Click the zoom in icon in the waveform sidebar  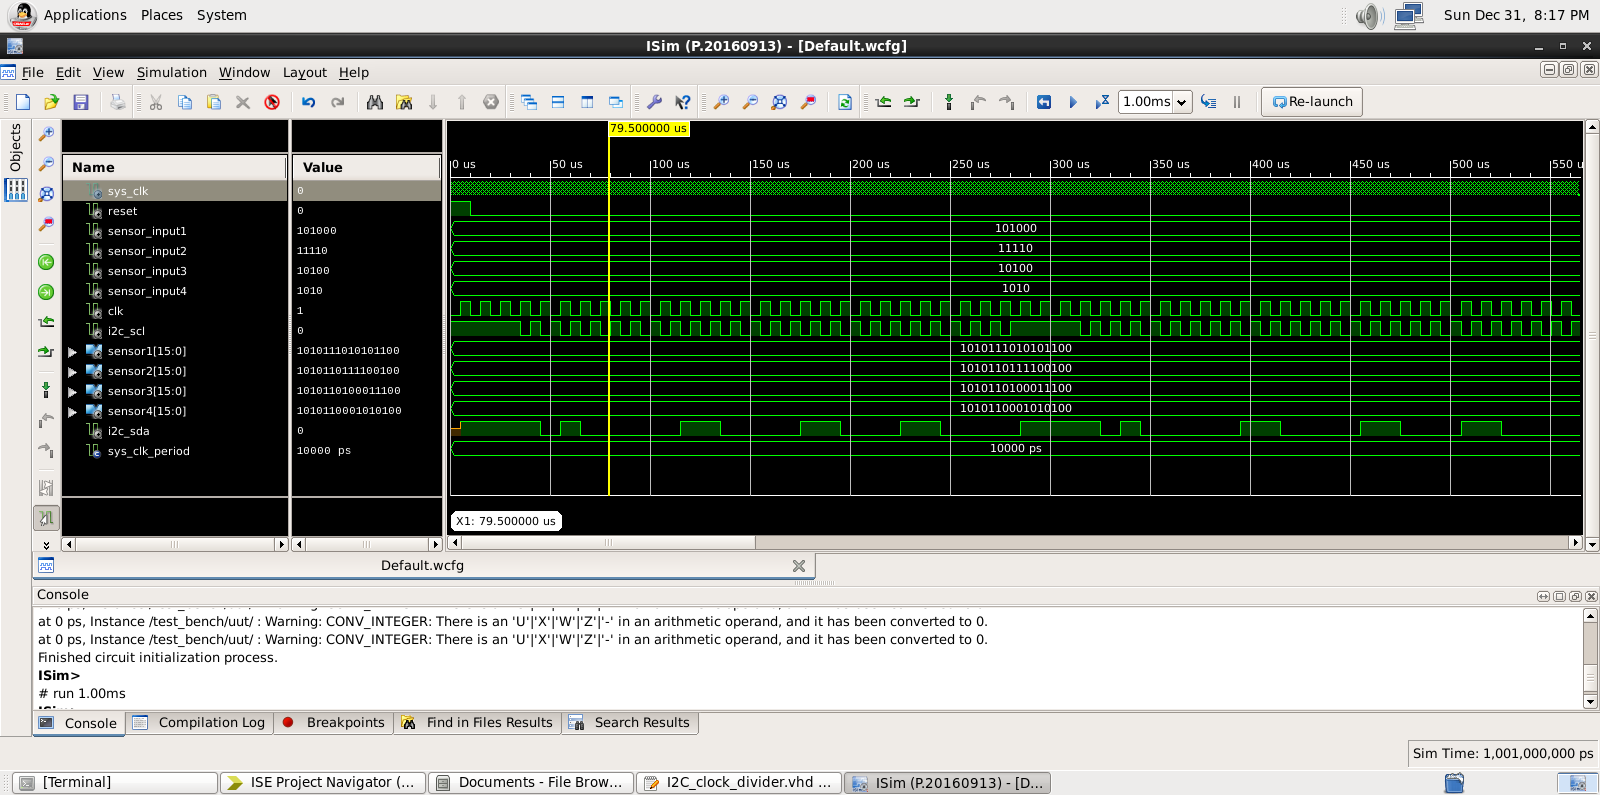(46, 134)
